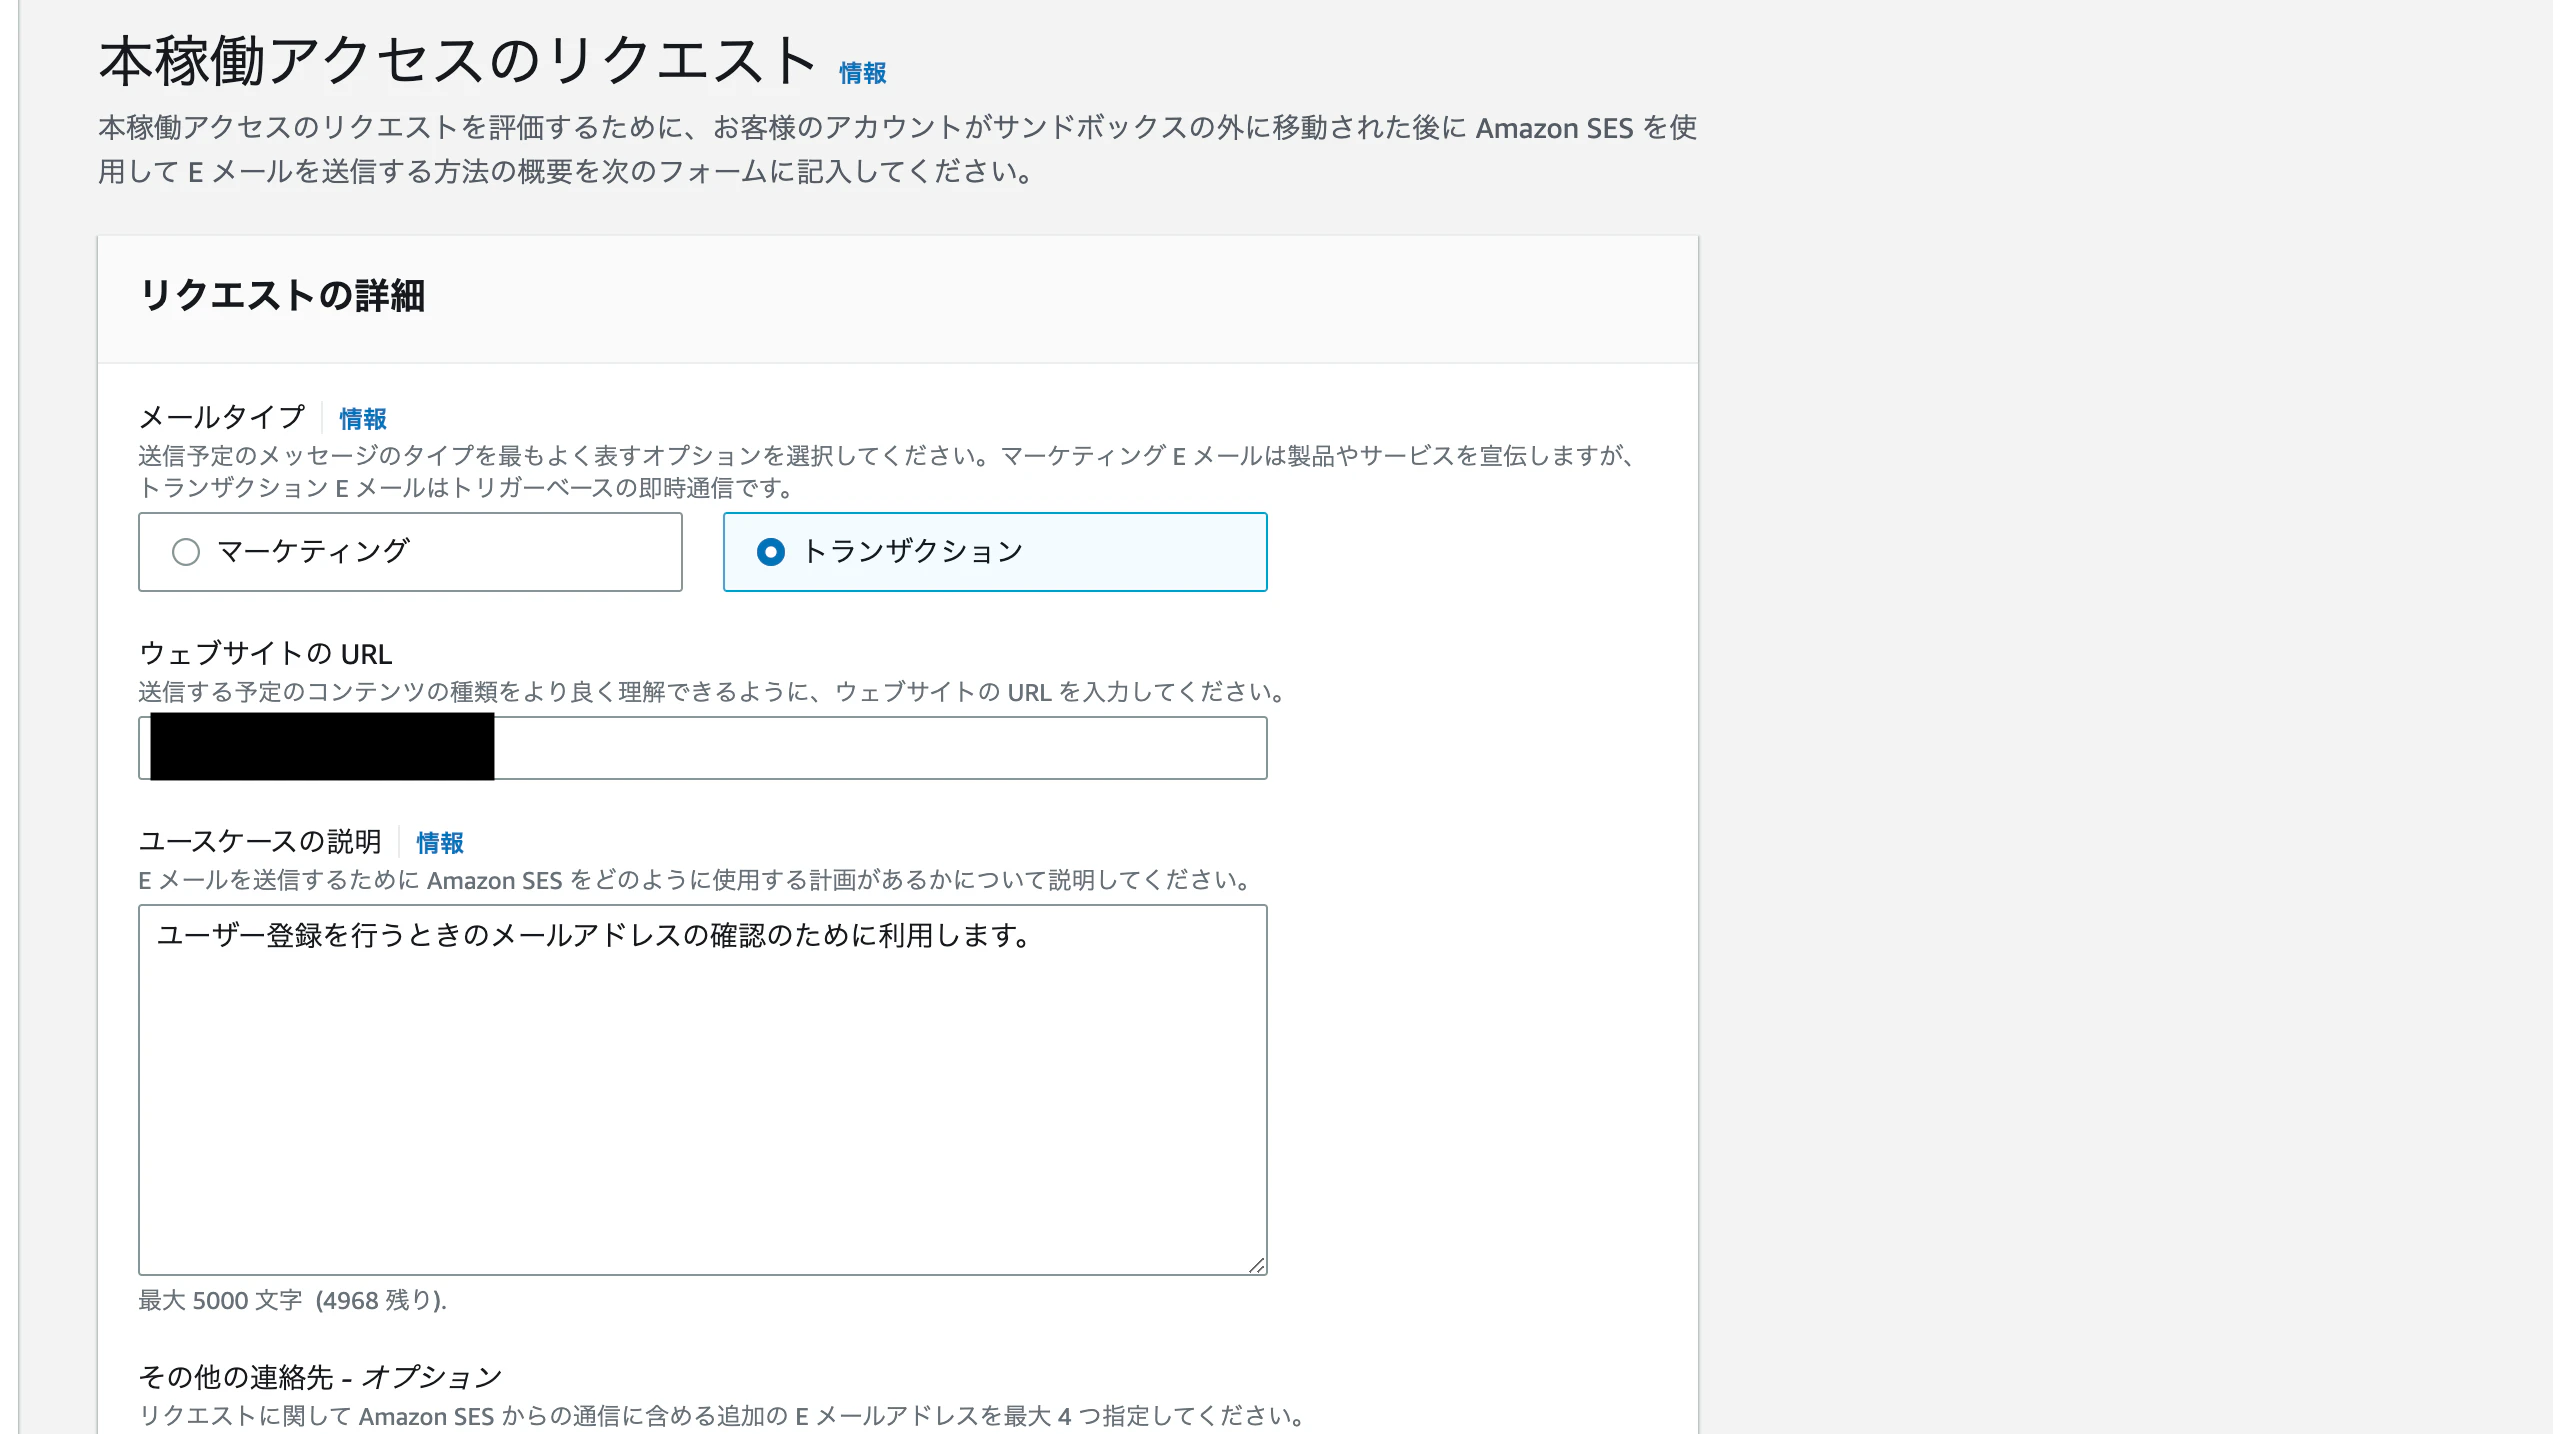Click the その他の連絡先 - オプション heading
2553x1434 pixels.
click(320, 1375)
